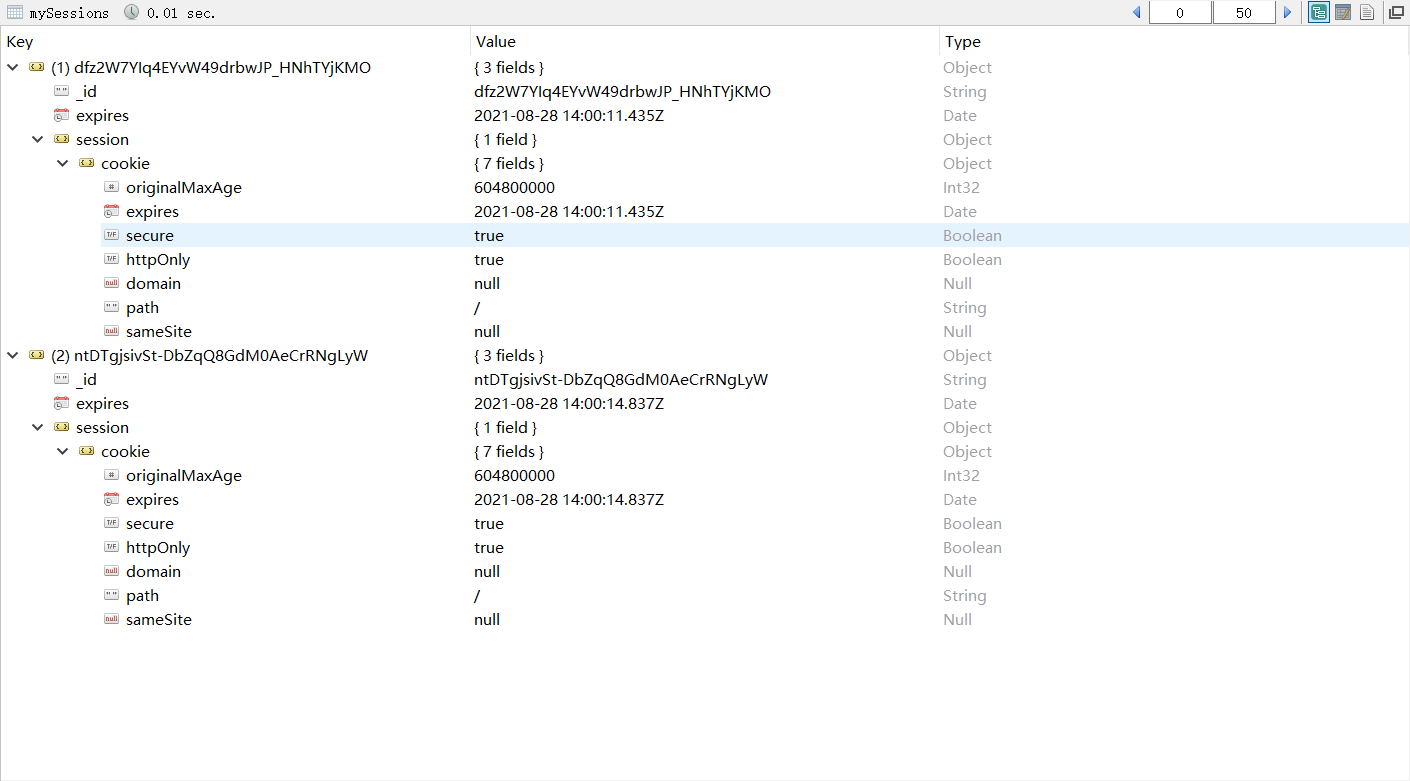Viewport: 1410px width, 781px height.
Task: Switch to table view mode
Action: tap(1343, 13)
